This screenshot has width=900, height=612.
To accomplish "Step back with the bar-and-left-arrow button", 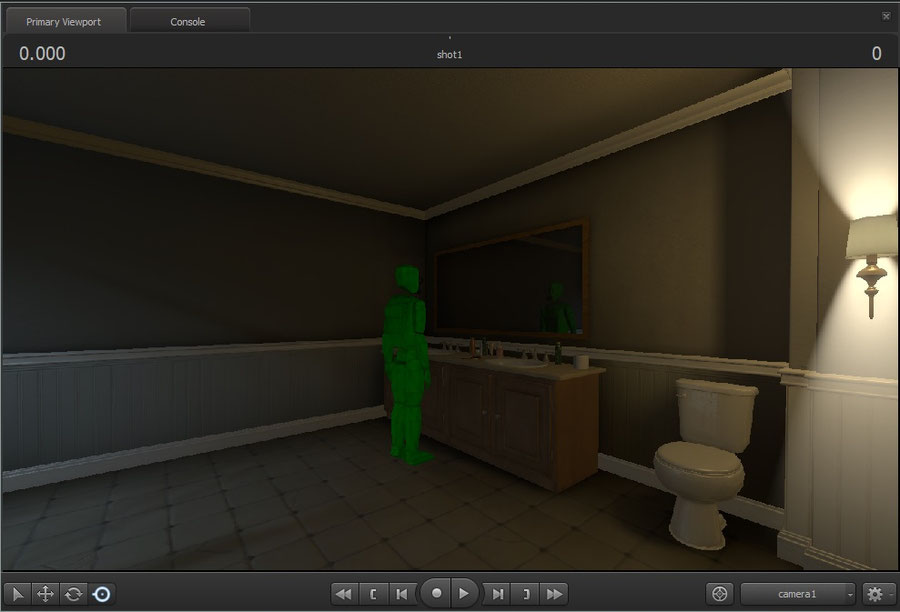I will coord(402,594).
